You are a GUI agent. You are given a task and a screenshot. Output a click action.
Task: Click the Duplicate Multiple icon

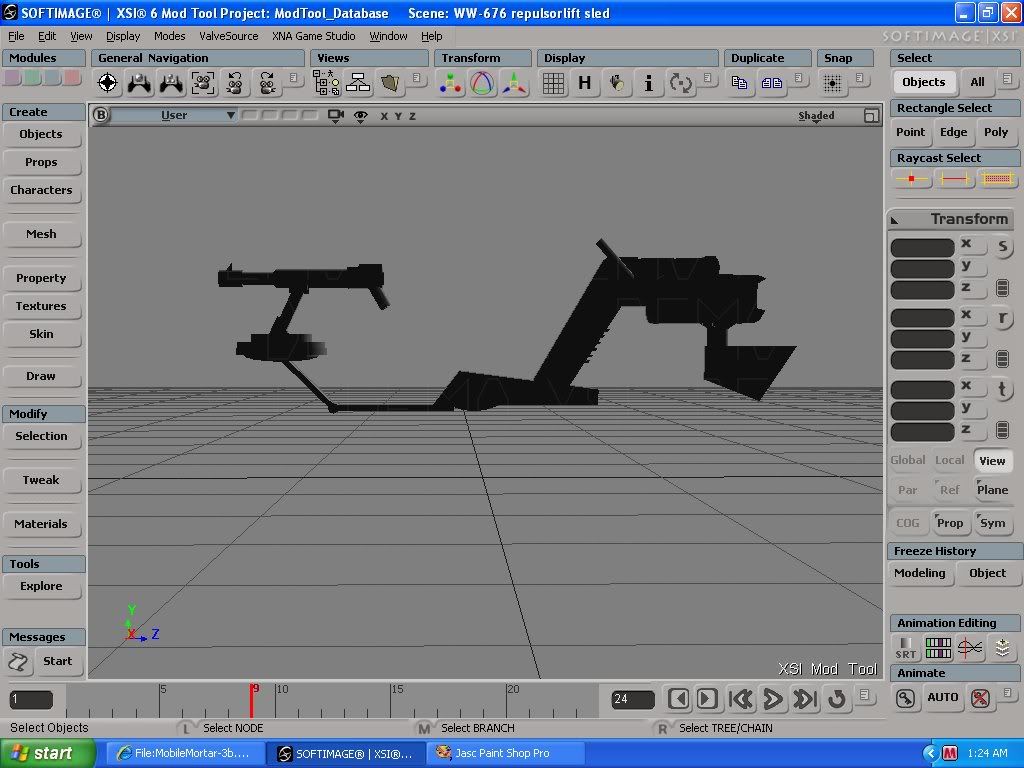tap(771, 83)
